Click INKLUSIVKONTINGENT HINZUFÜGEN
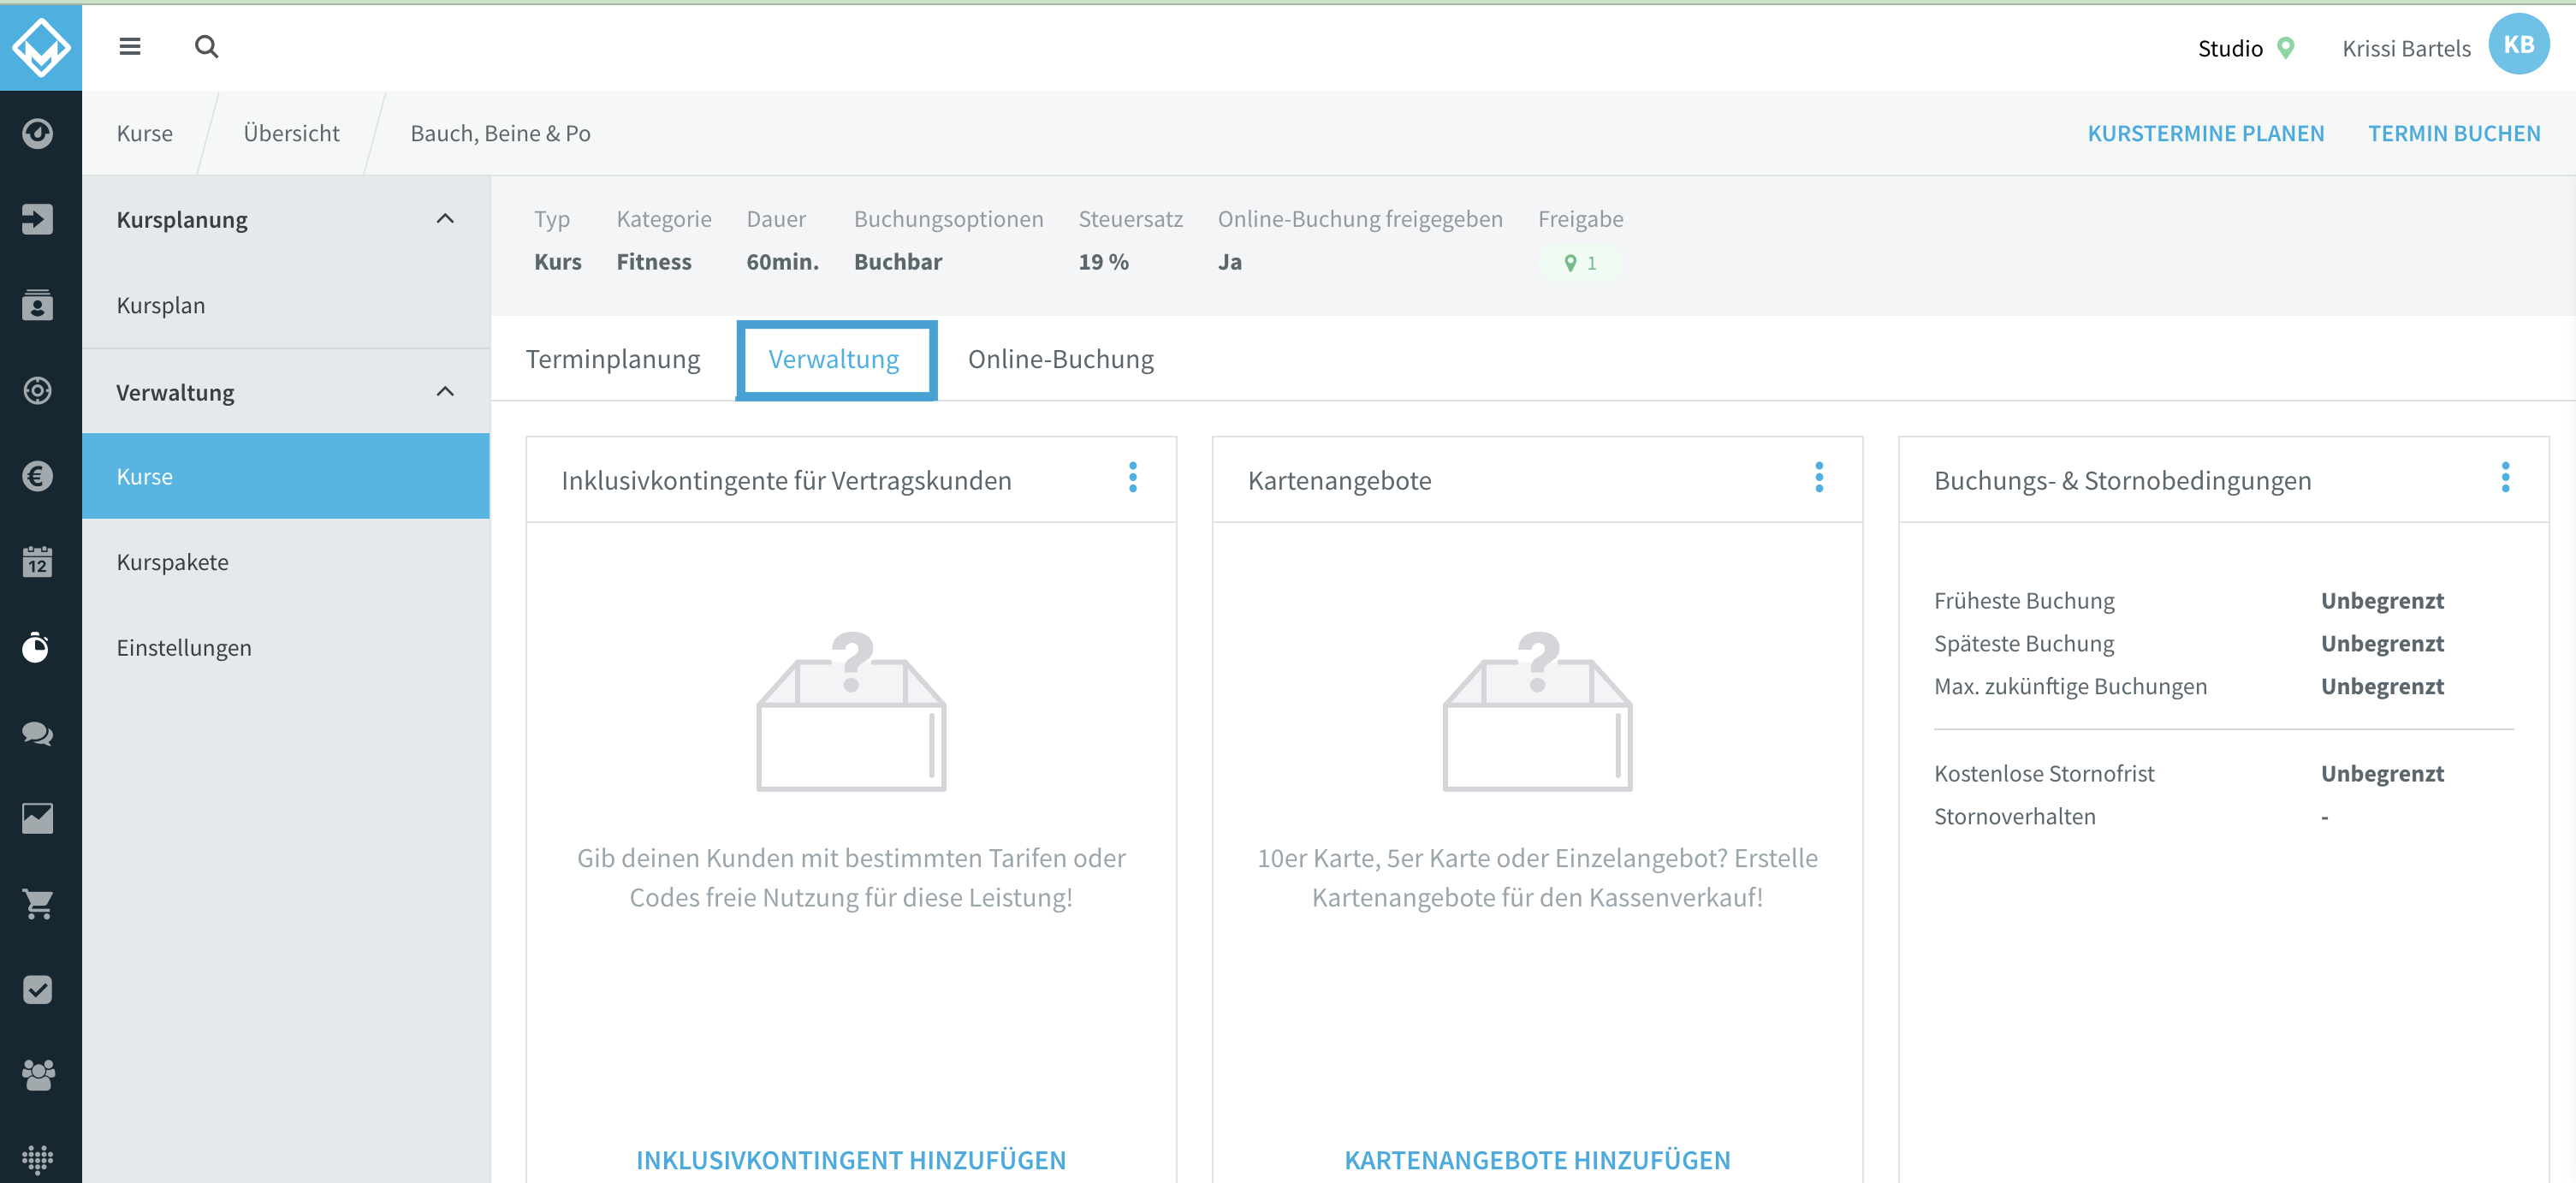The width and height of the screenshot is (2576, 1183). (x=851, y=1160)
